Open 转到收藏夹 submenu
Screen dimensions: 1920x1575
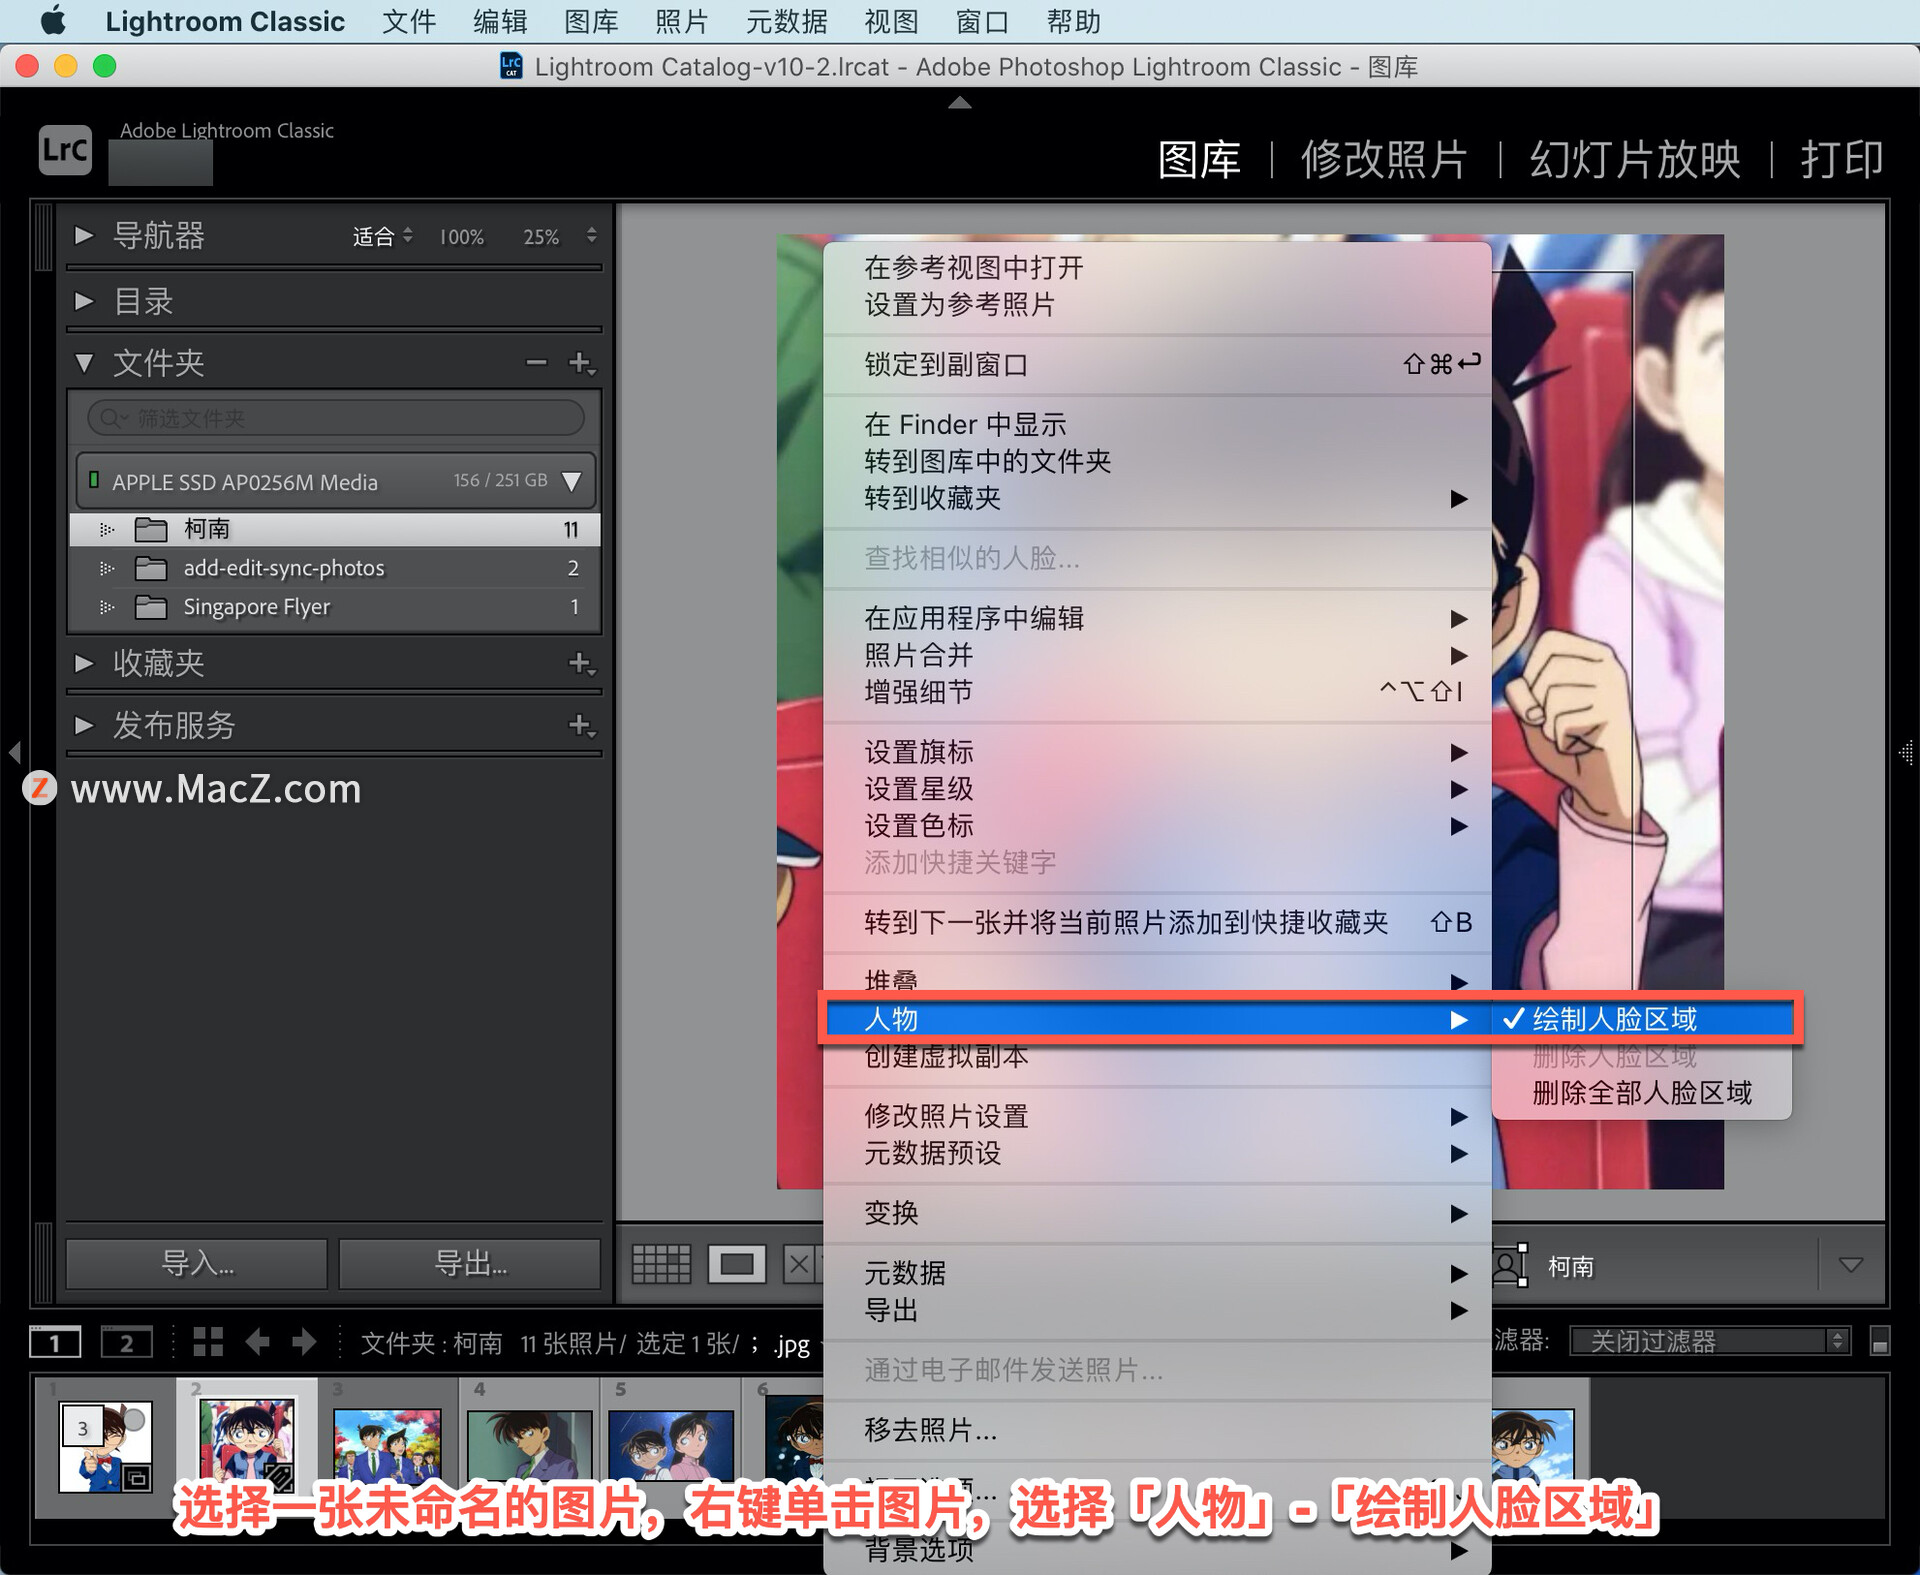click(1157, 498)
